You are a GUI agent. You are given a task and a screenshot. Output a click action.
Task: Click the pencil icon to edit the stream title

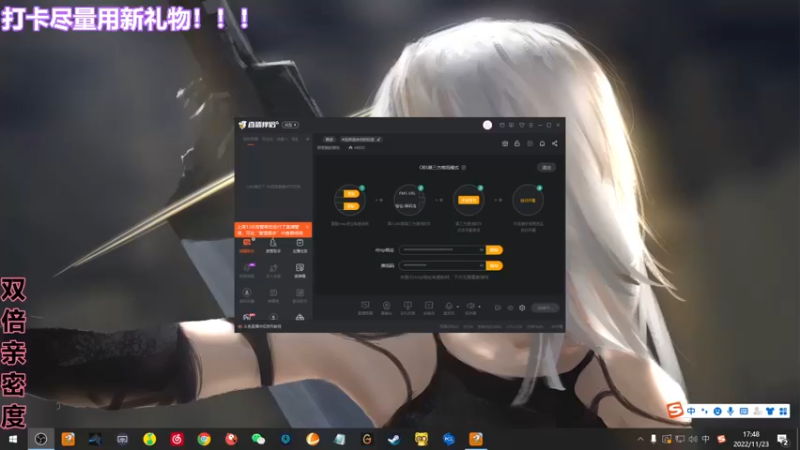pyautogui.click(x=379, y=139)
